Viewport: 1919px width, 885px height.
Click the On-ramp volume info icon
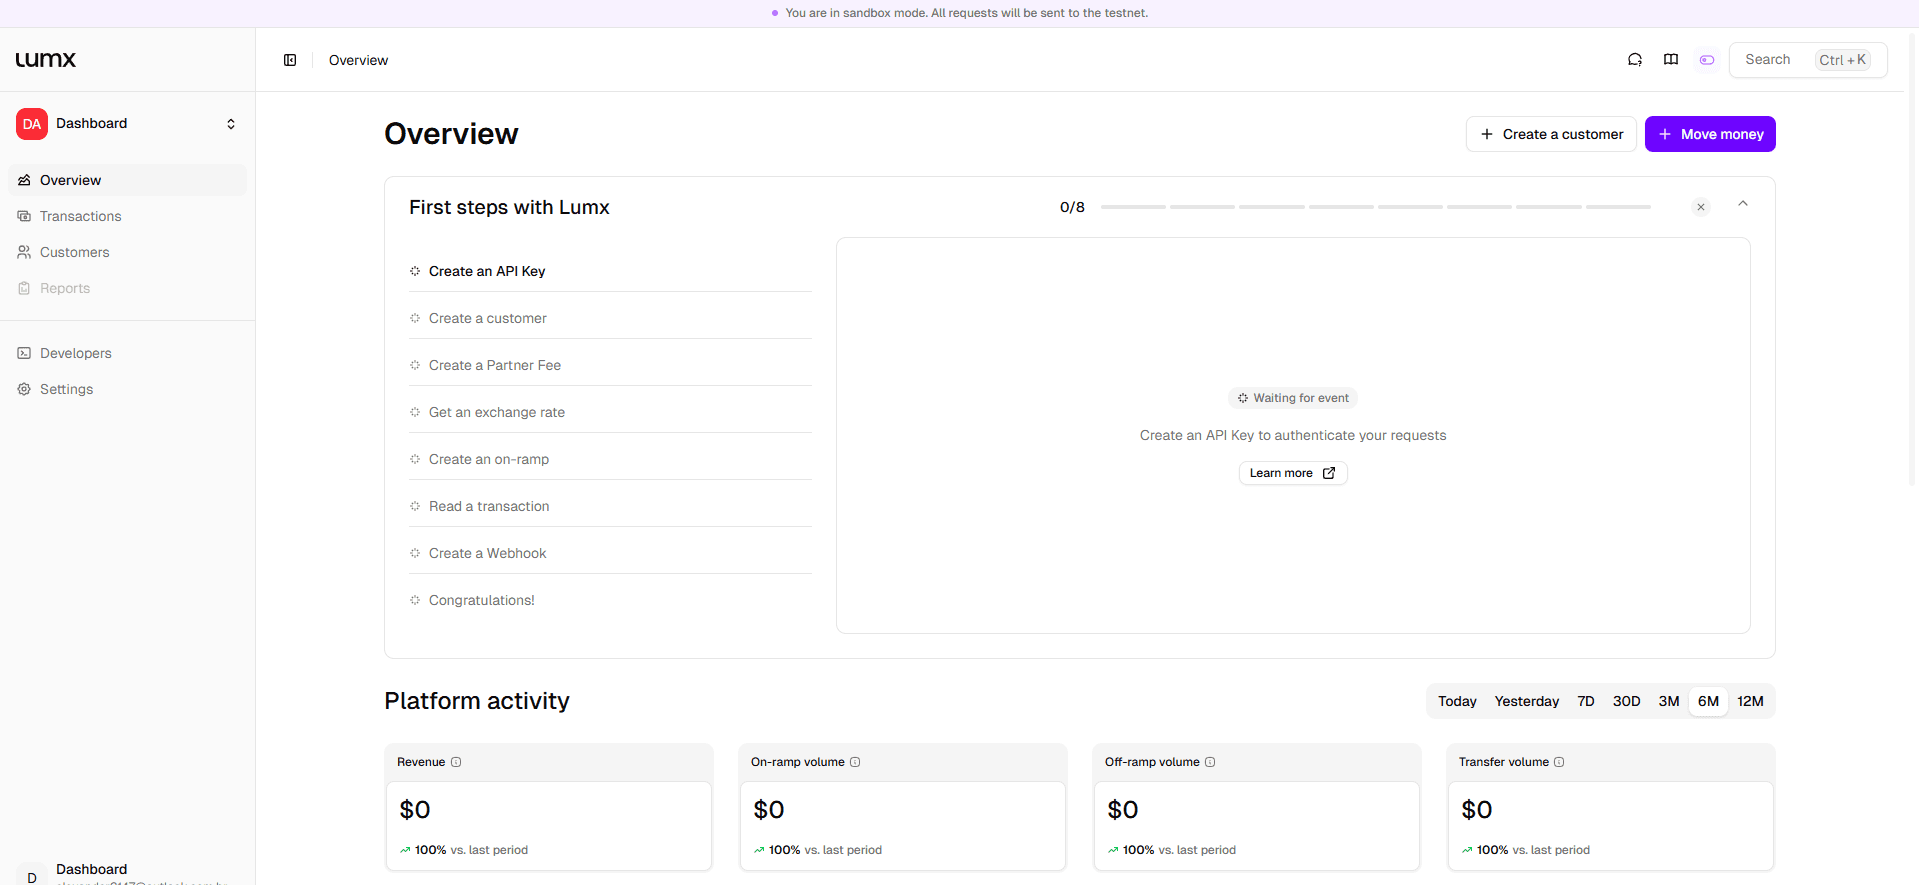855,762
